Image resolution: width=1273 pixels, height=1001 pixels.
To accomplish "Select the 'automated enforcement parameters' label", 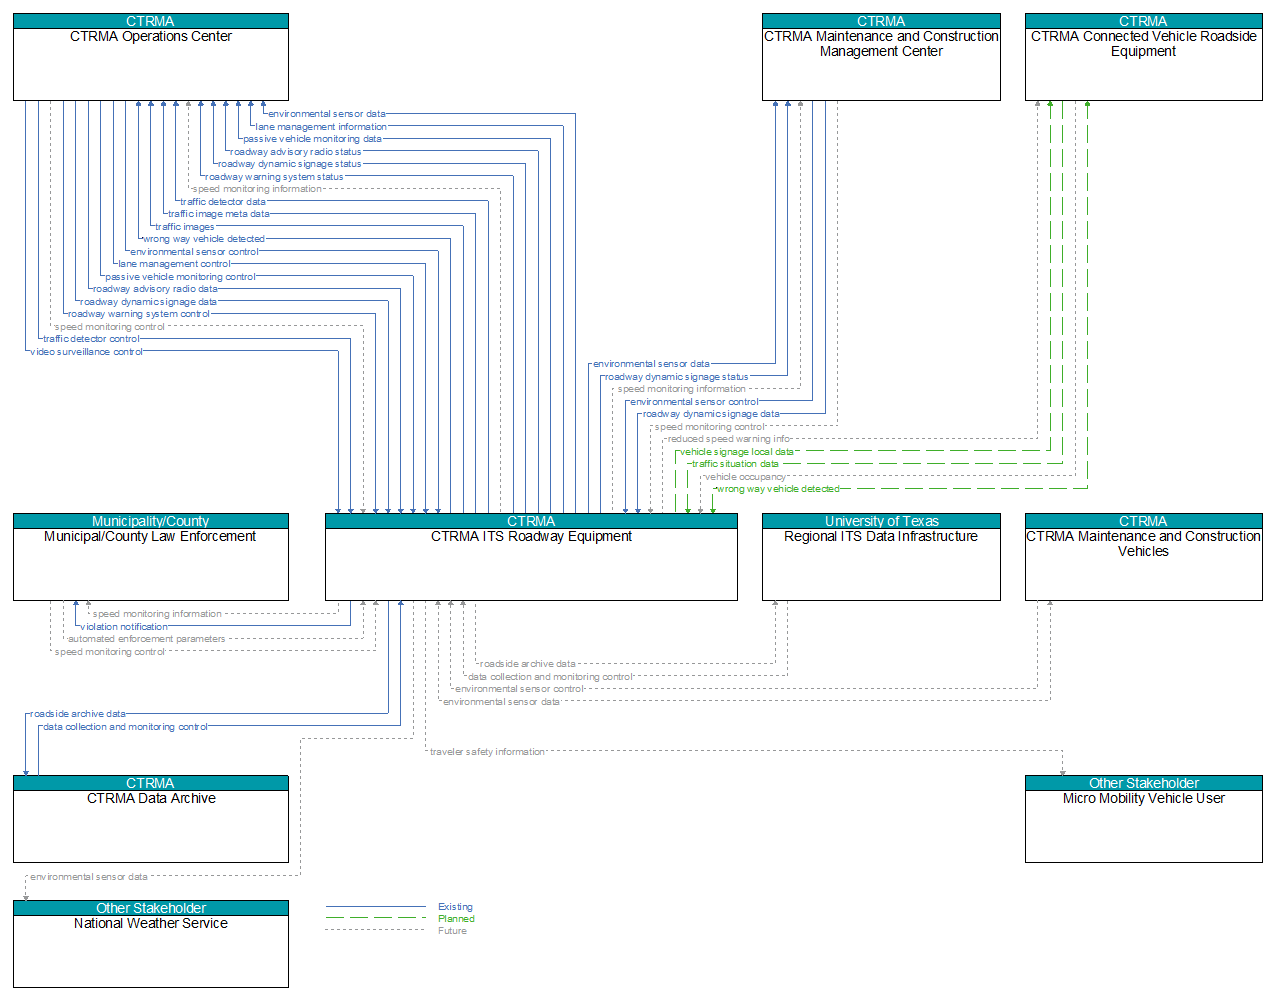I will tap(147, 639).
